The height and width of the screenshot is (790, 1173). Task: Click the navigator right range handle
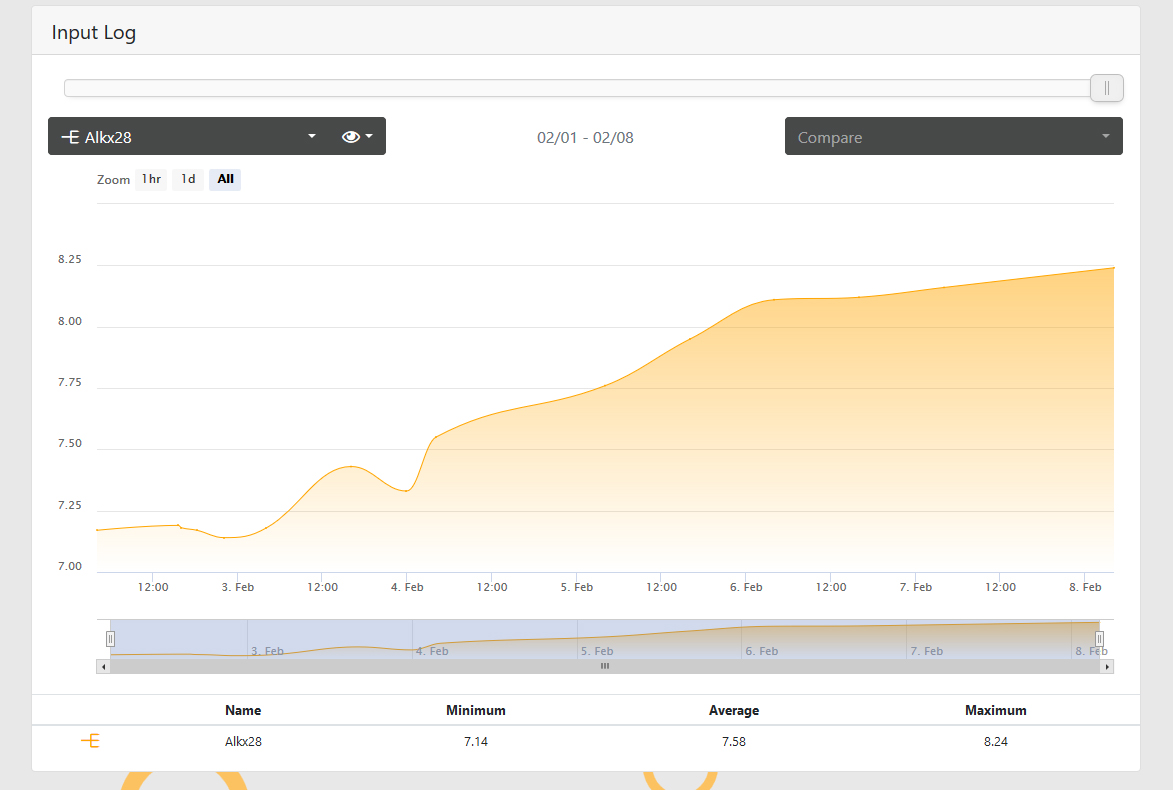click(x=1099, y=639)
